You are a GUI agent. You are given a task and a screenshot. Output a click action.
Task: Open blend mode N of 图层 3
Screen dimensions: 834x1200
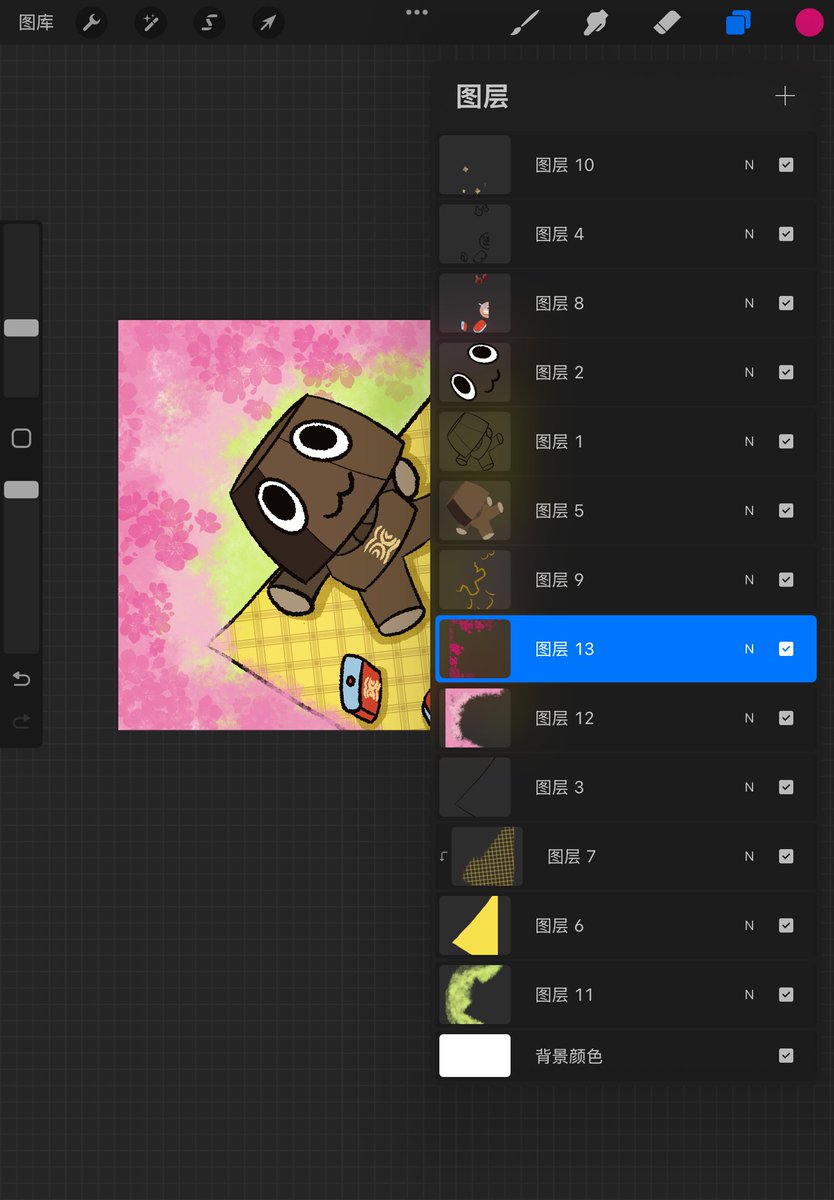[749, 787]
